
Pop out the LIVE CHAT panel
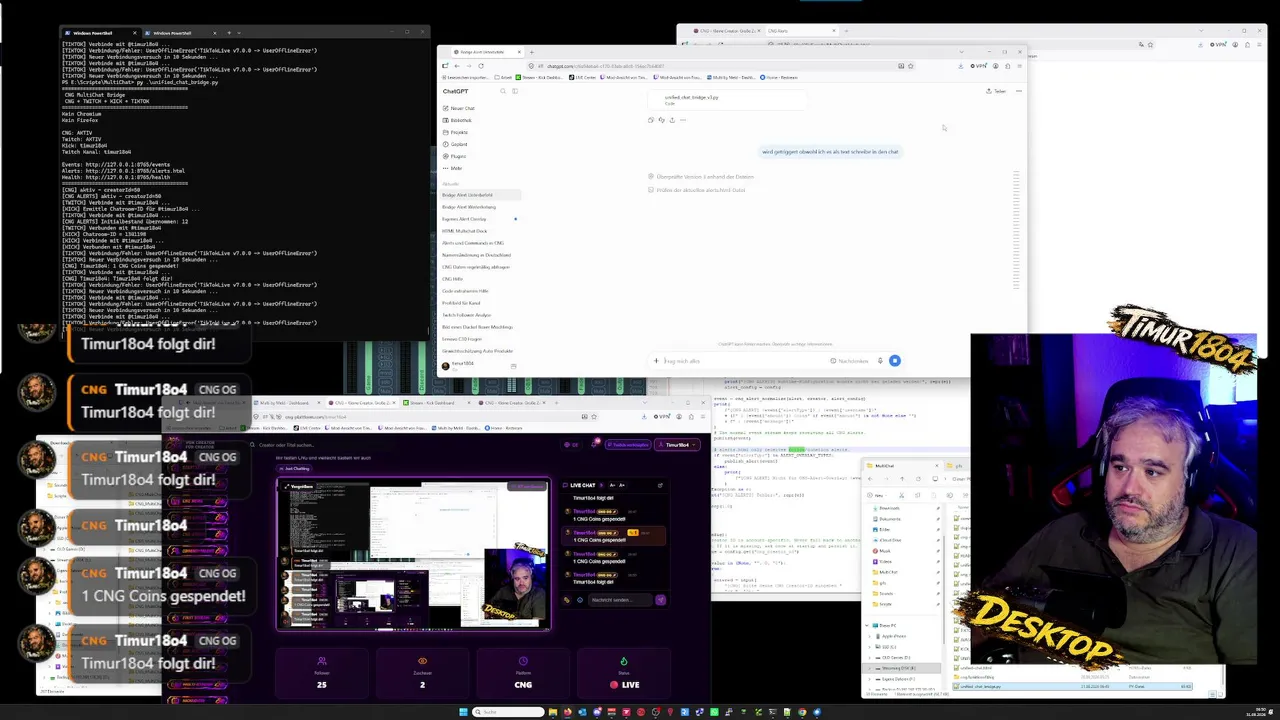point(660,485)
